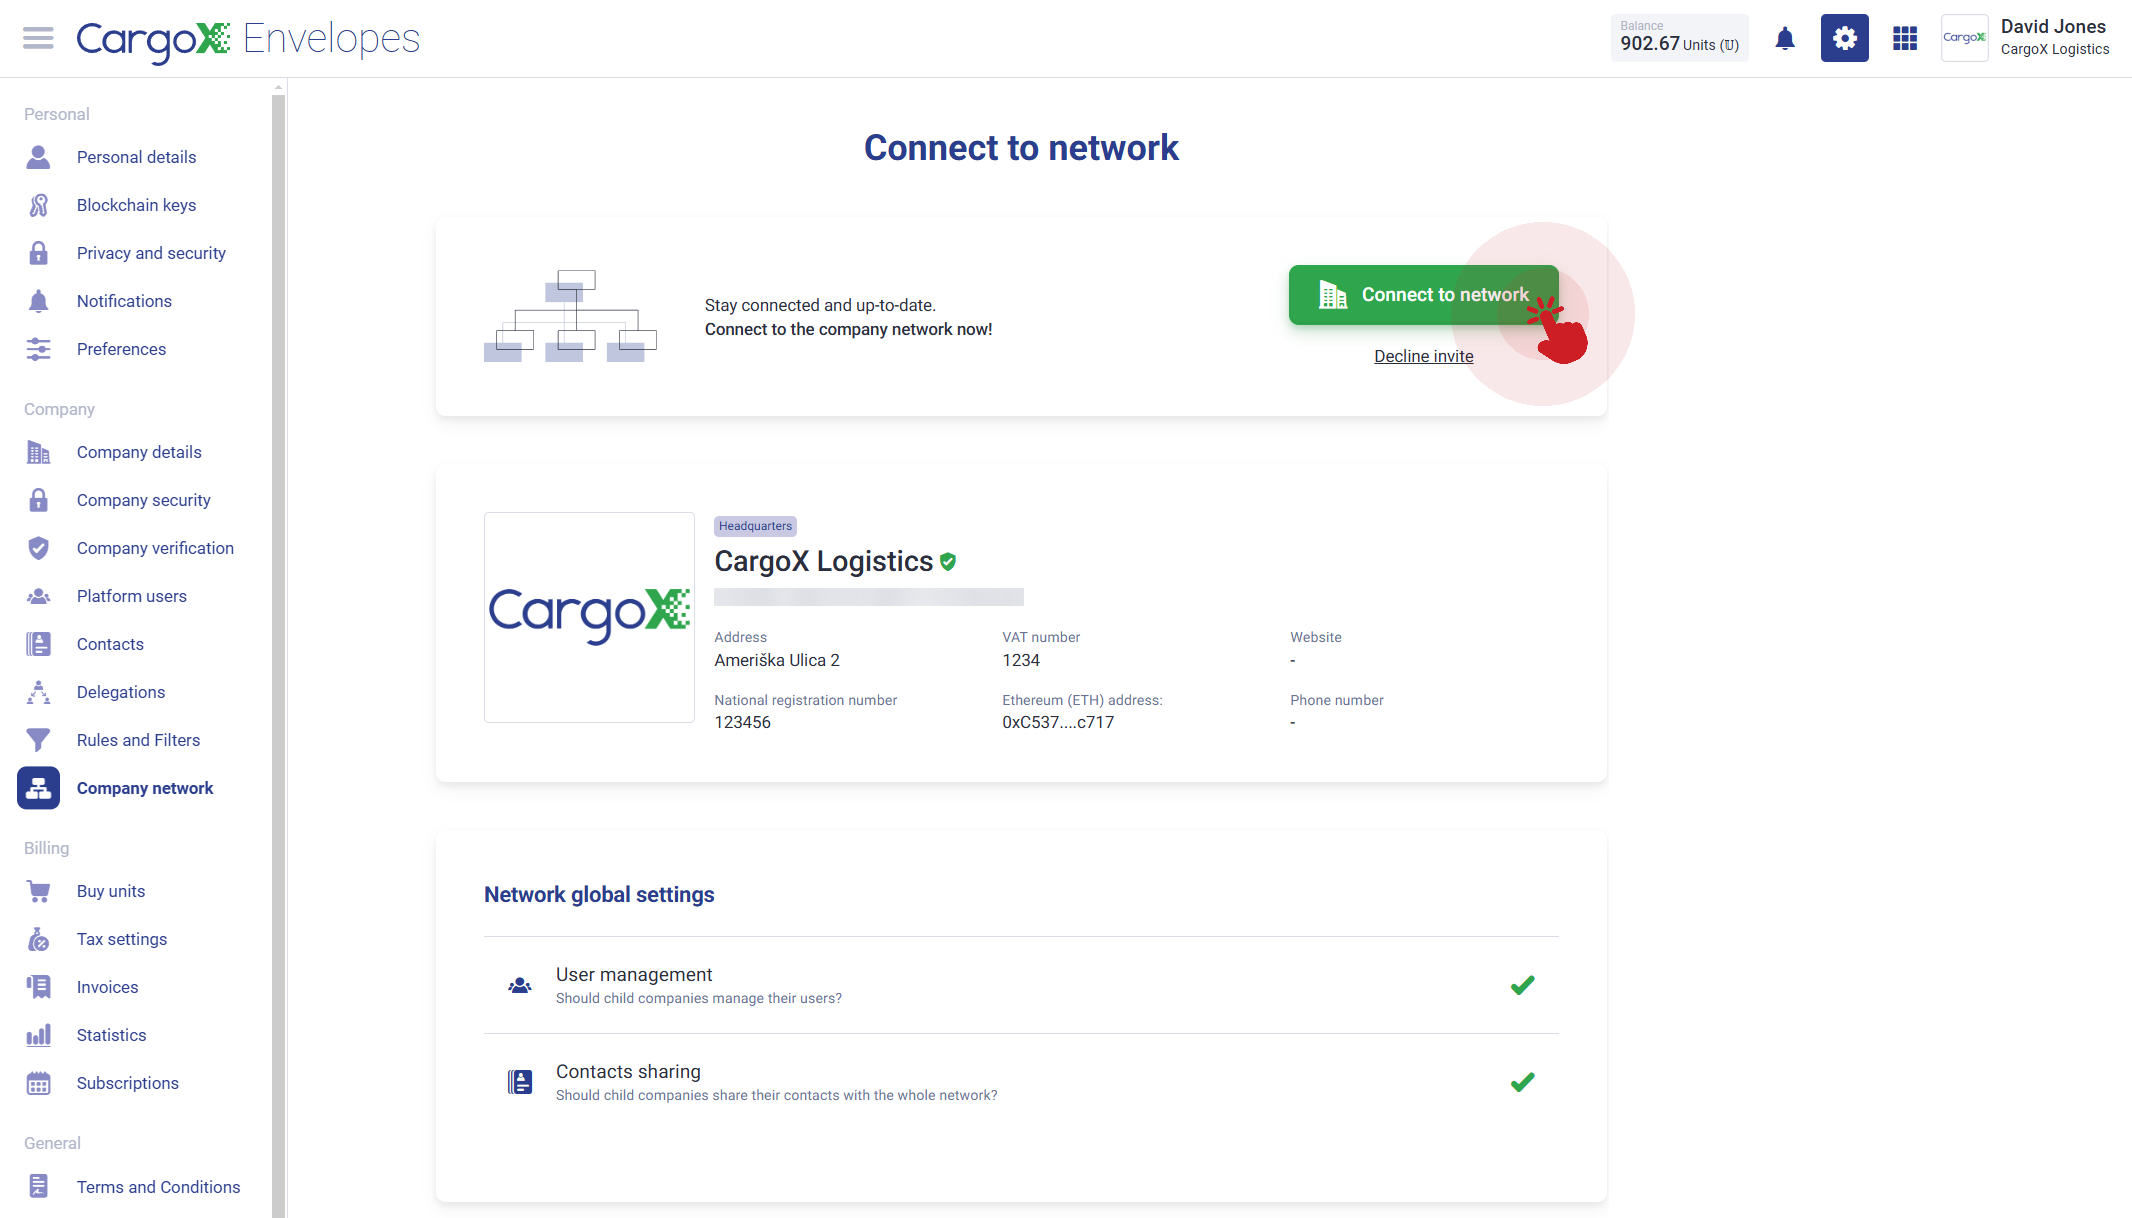
Task: Click the Invoices icon
Action: click(38, 987)
